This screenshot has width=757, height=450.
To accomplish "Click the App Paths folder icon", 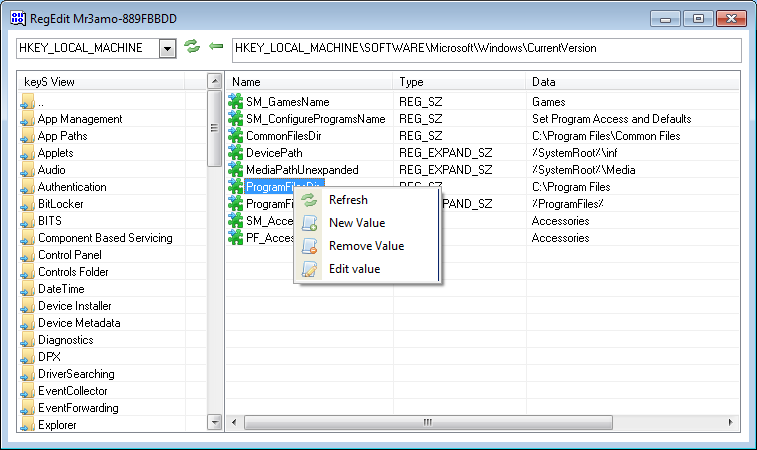I will (28, 136).
